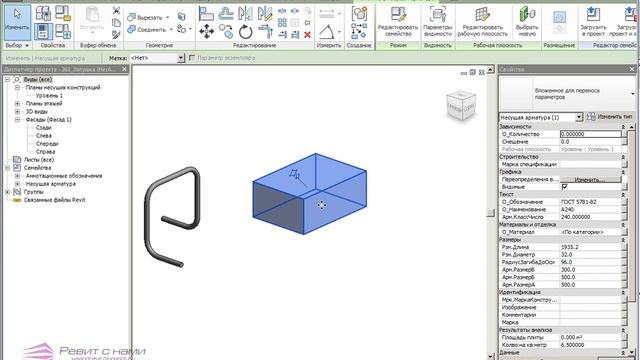Click the Copy to clipboard icon
The image size is (640, 360).
pyautogui.click(x=116, y=23)
